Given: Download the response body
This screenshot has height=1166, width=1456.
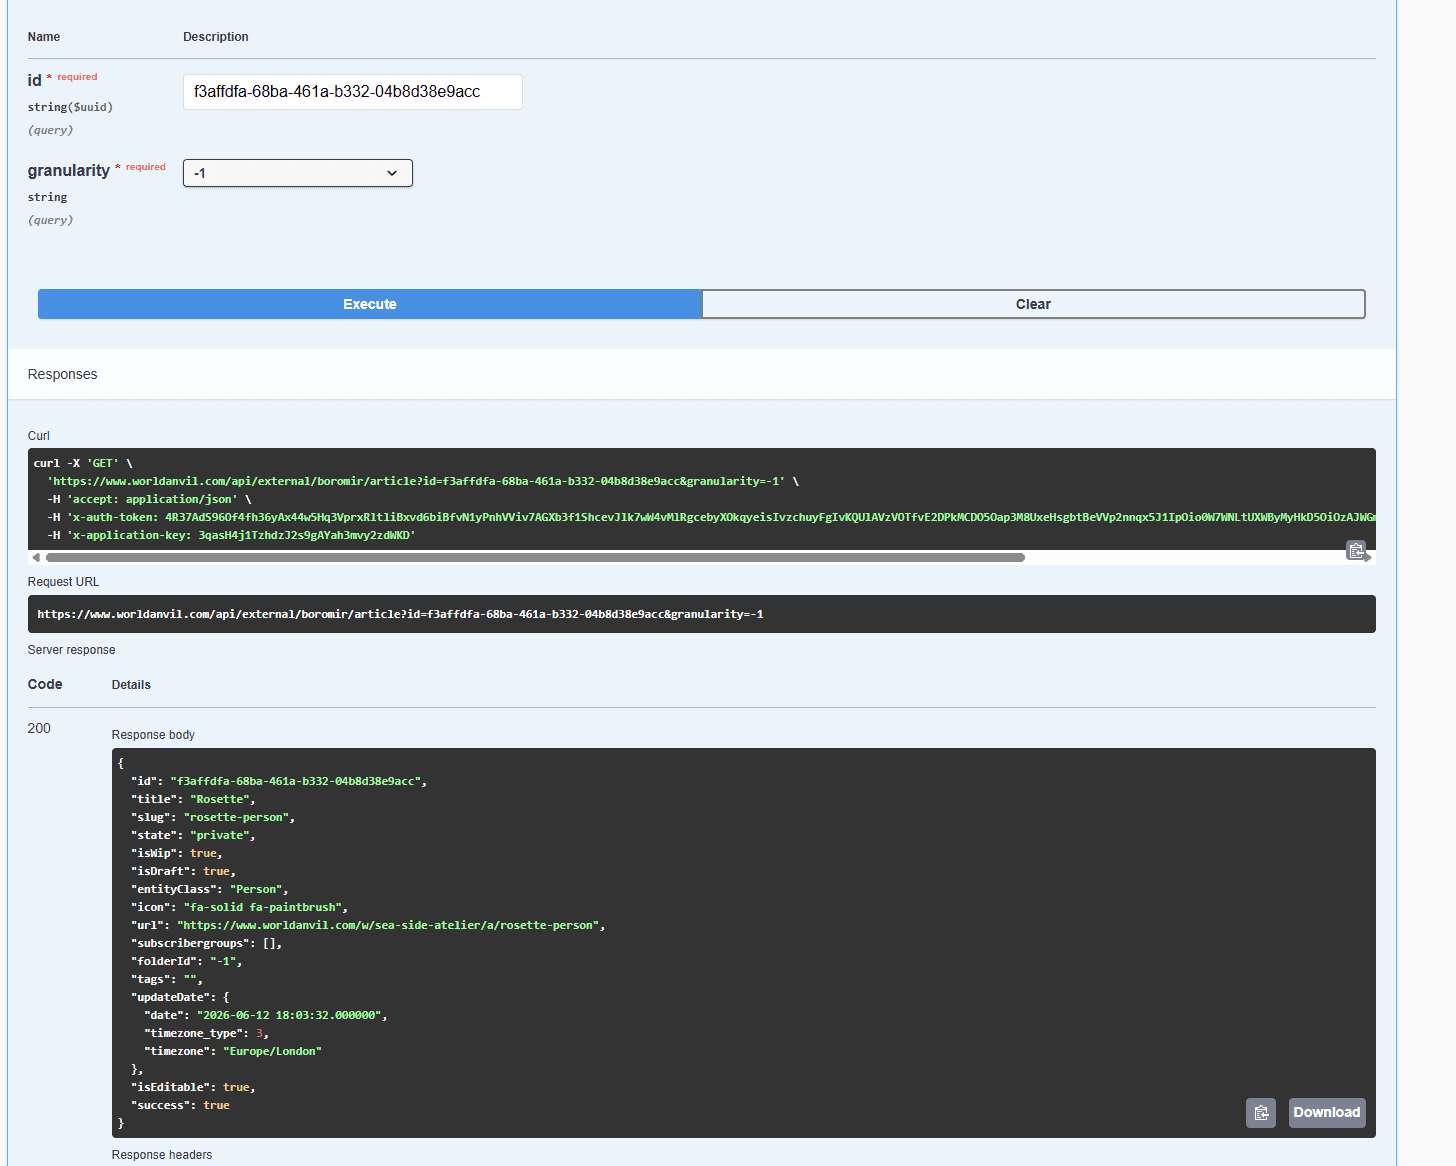Looking at the screenshot, I should click(x=1327, y=1112).
